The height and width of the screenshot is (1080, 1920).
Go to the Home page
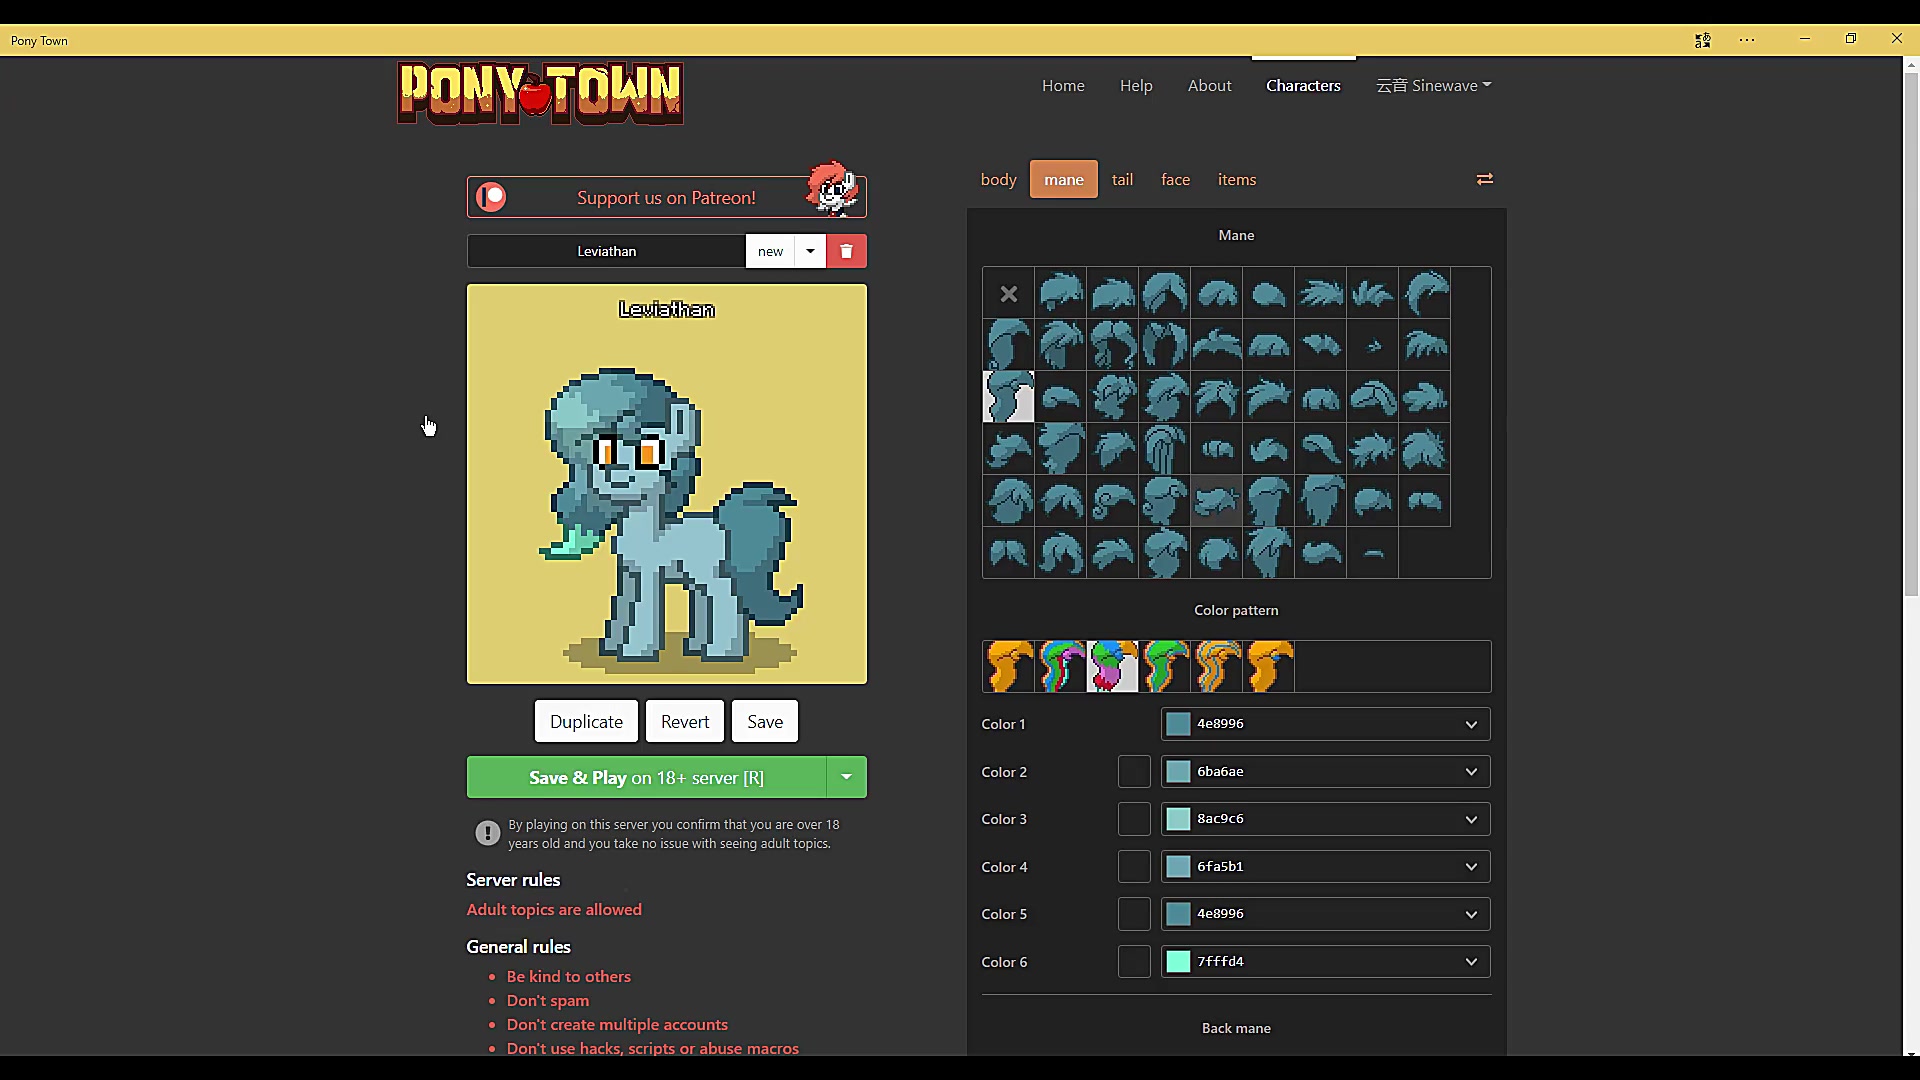point(1063,85)
